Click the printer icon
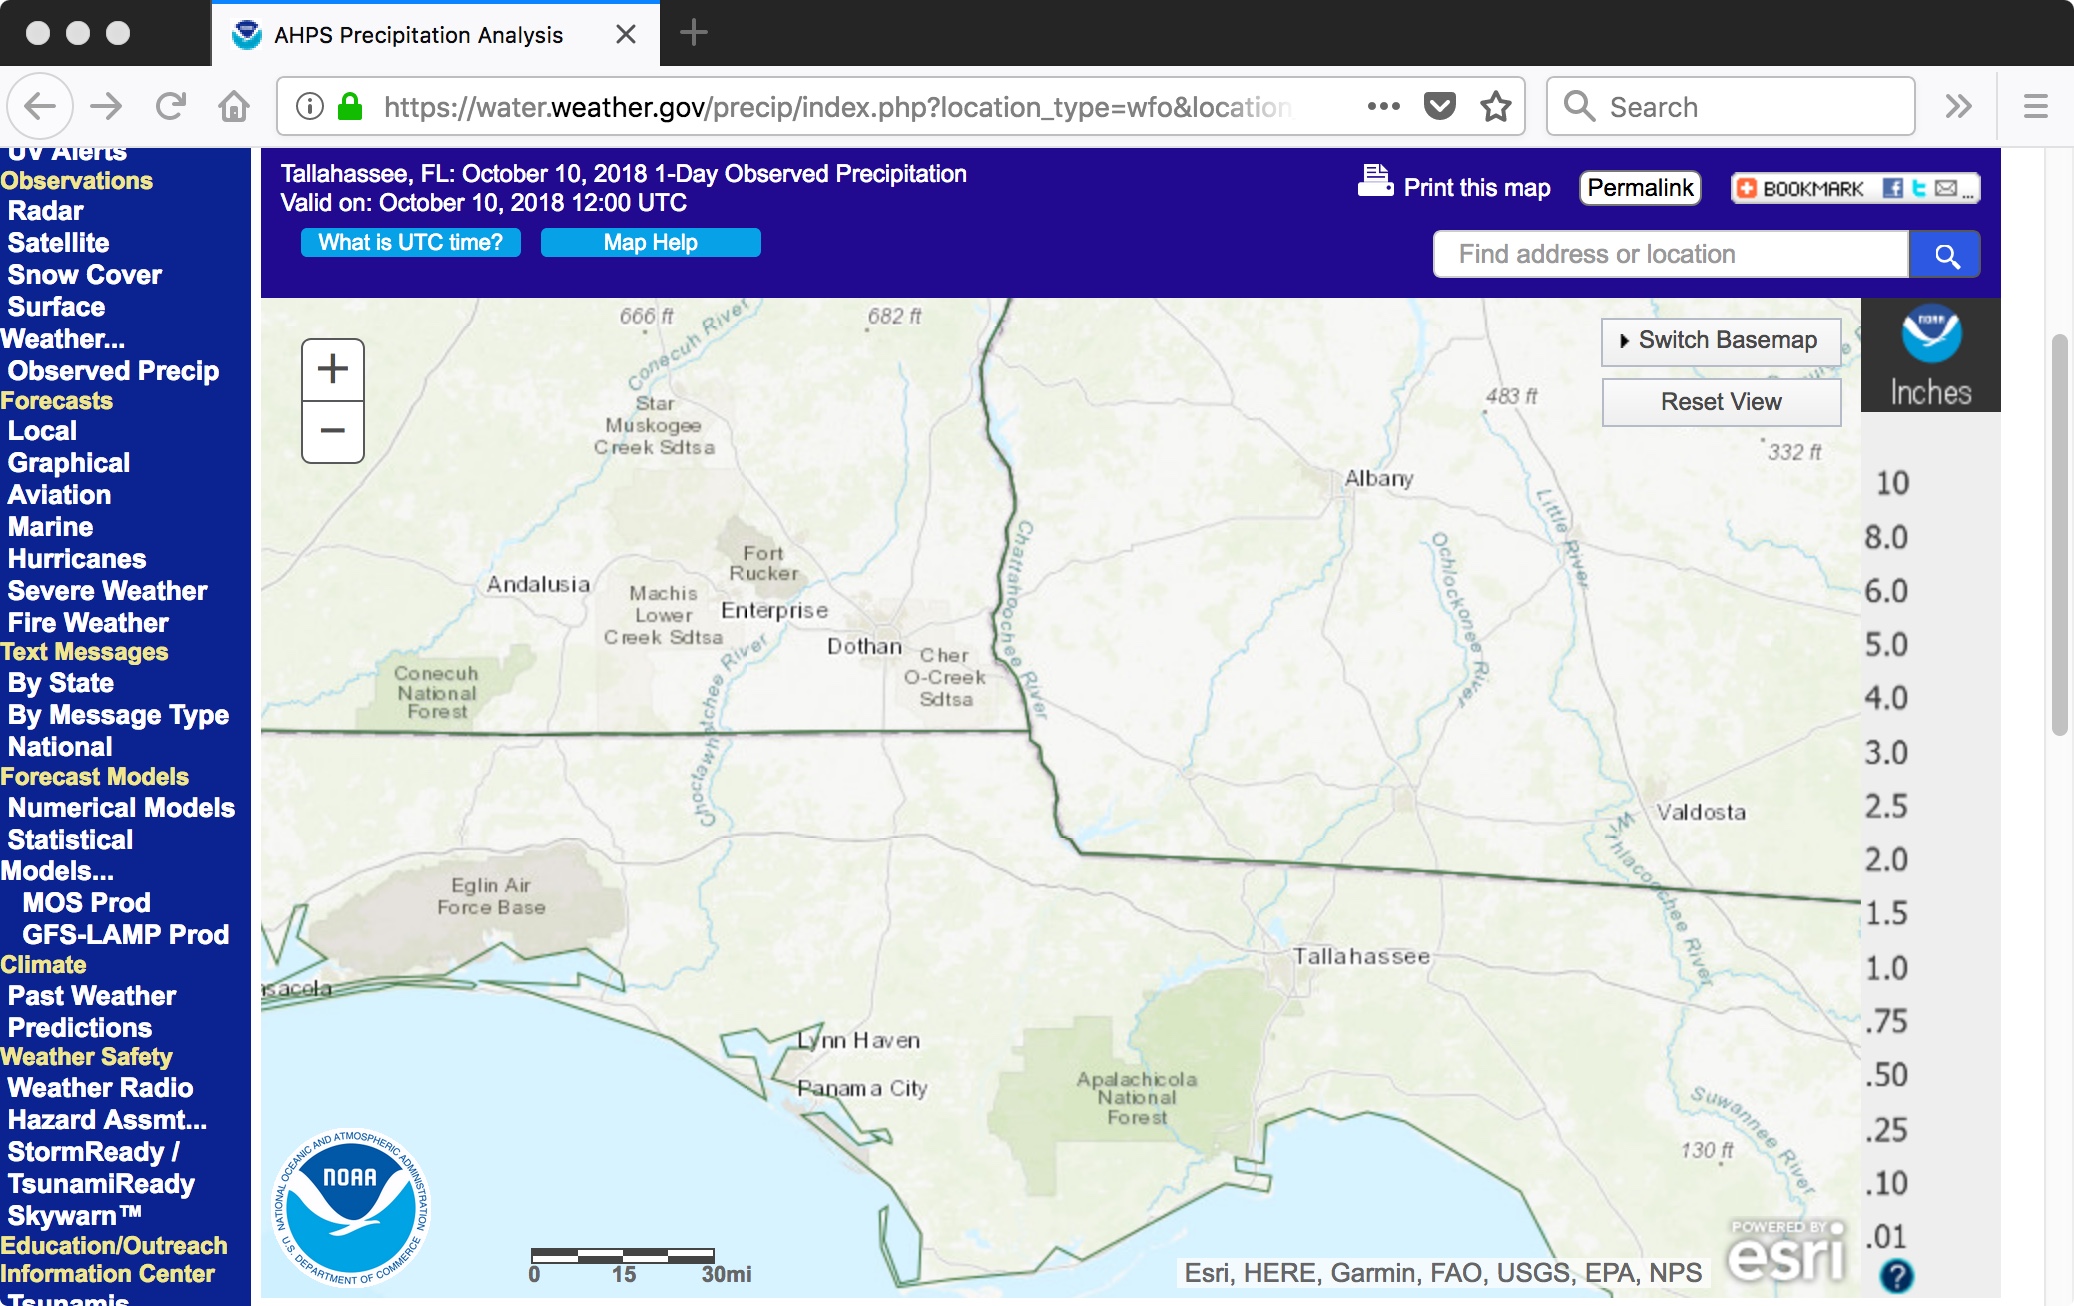This screenshot has width=2074, height=1306. coord(1375,182)
